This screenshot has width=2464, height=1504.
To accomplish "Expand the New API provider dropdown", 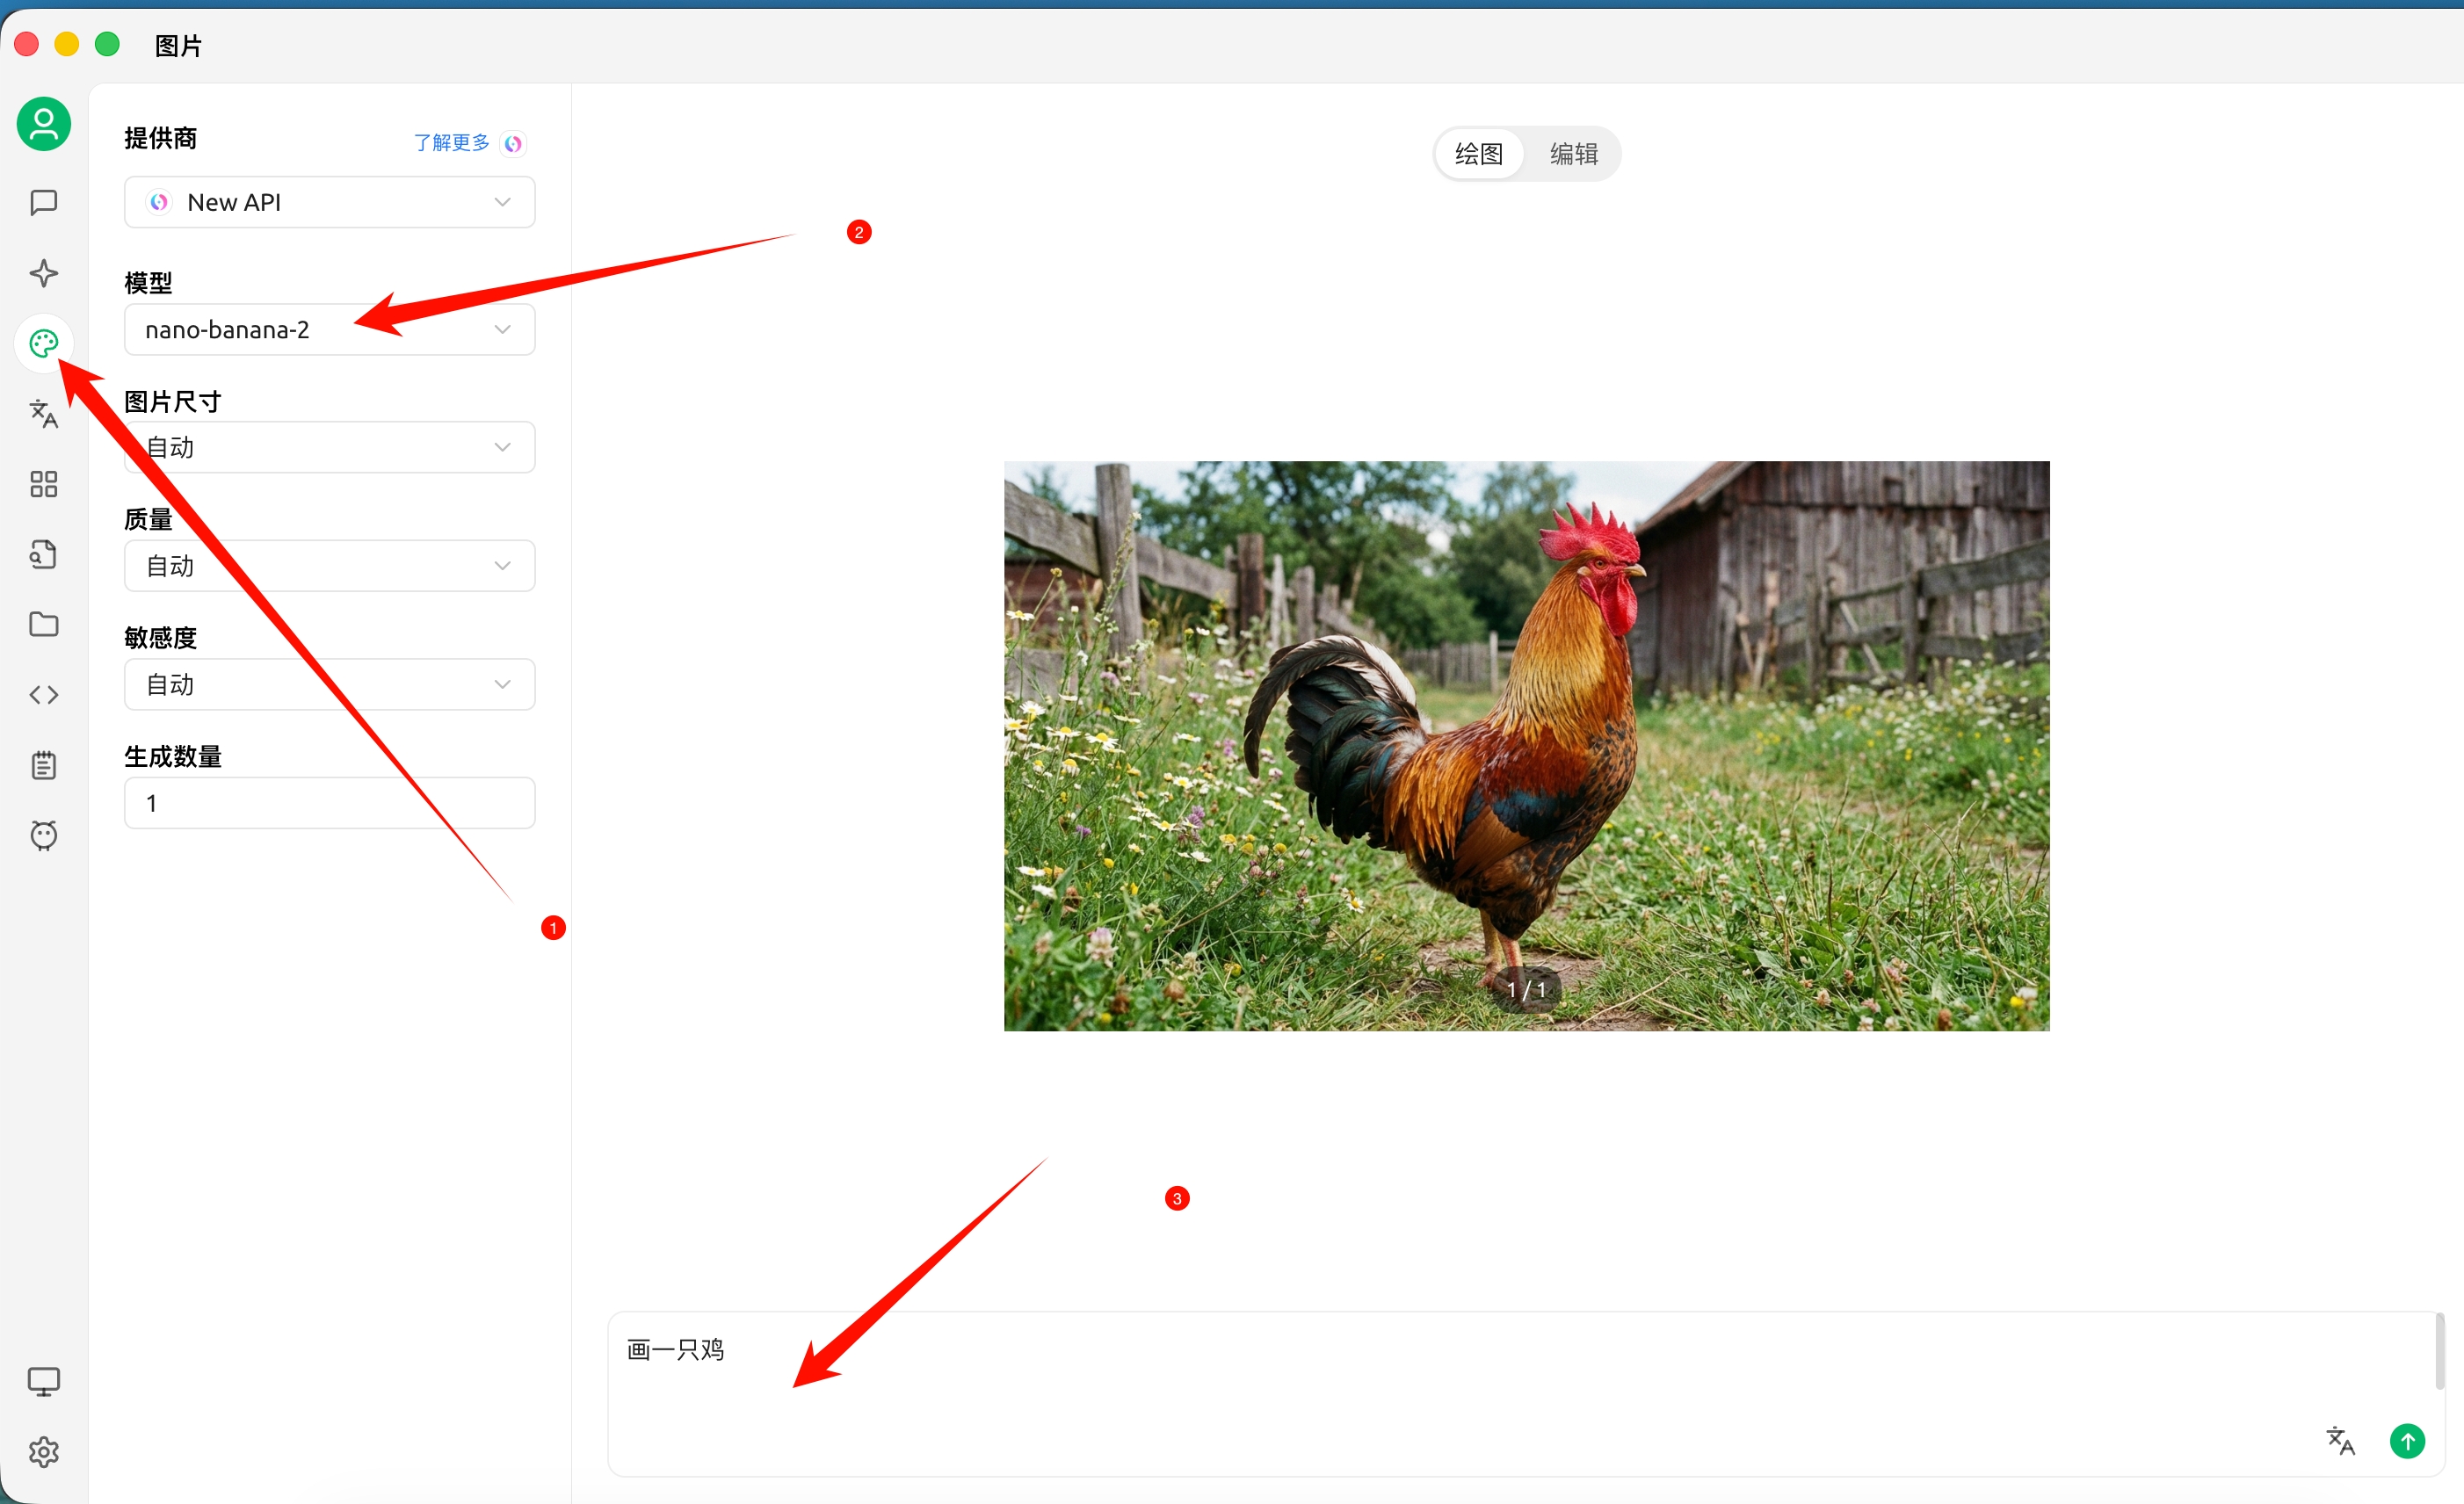I will tap(329, 202).
